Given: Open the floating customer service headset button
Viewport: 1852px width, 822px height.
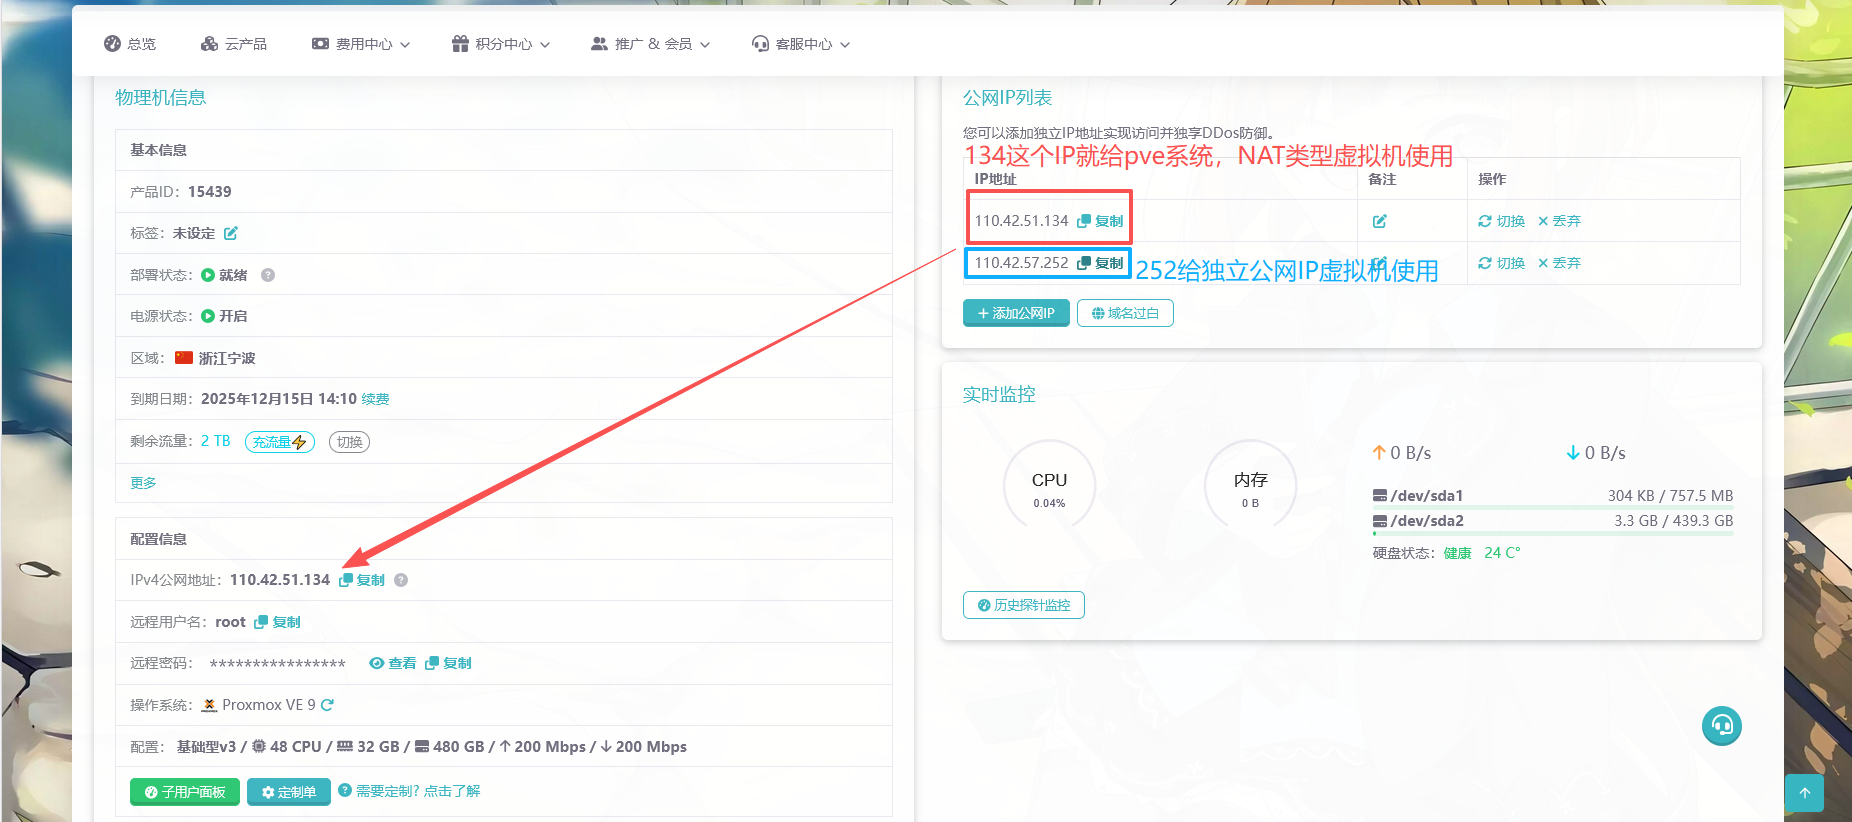Looking at the screenshot, I should 1721,725.
